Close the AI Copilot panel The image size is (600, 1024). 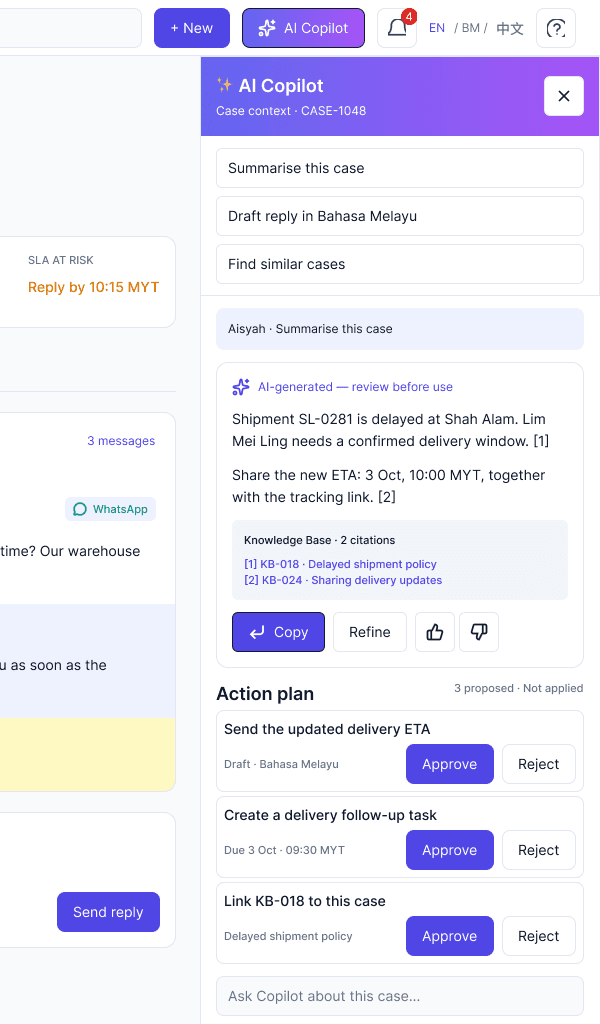tap(564, 96)
